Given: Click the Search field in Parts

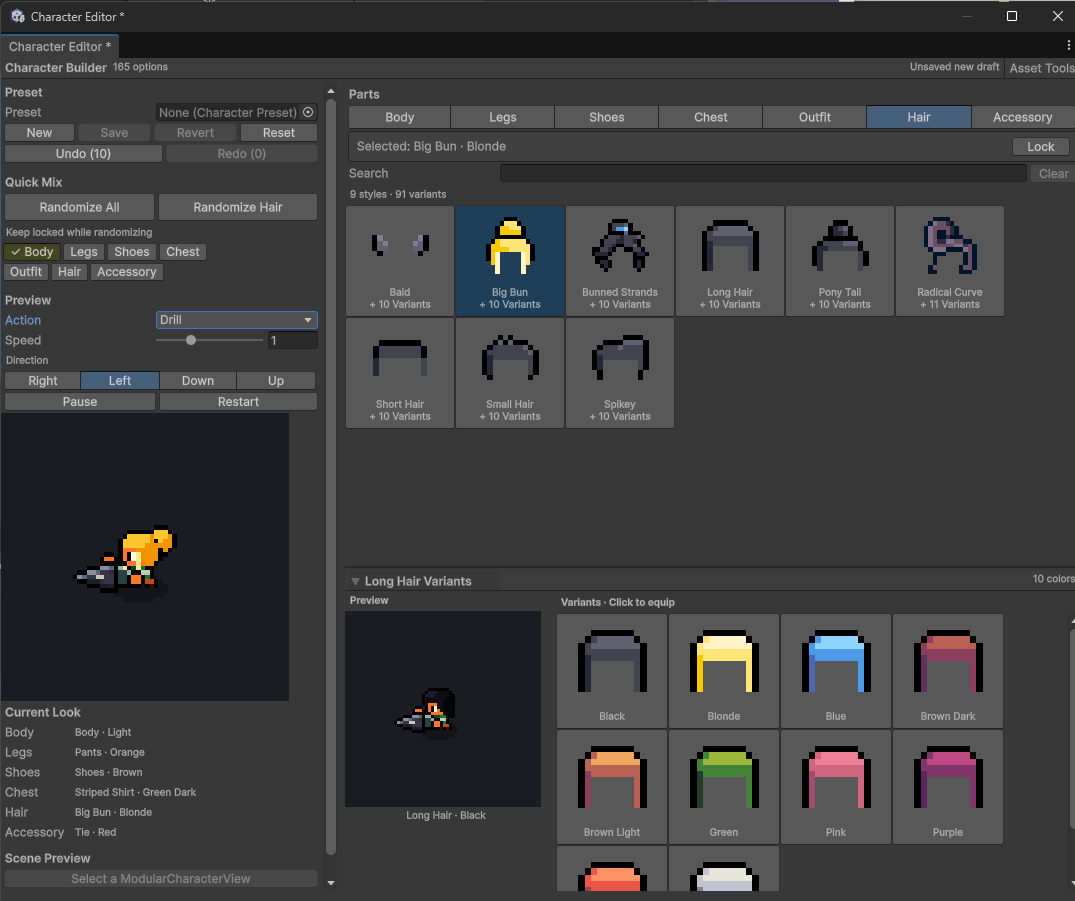Looking at the screenshot, I should click(763, 173).
